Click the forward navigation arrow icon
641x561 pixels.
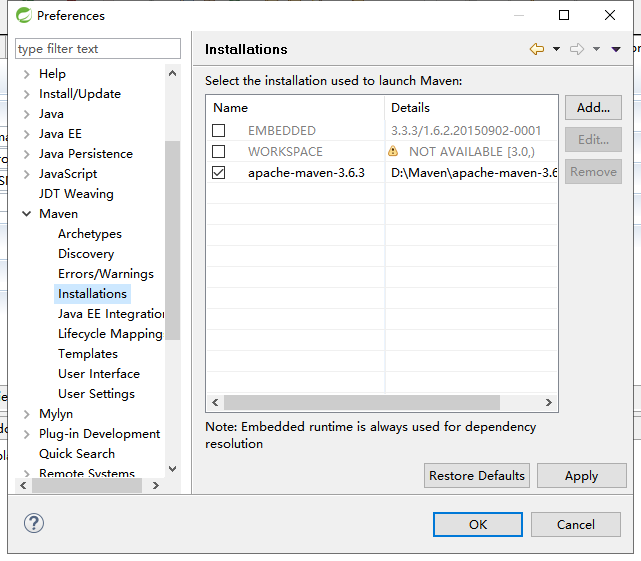577,49
